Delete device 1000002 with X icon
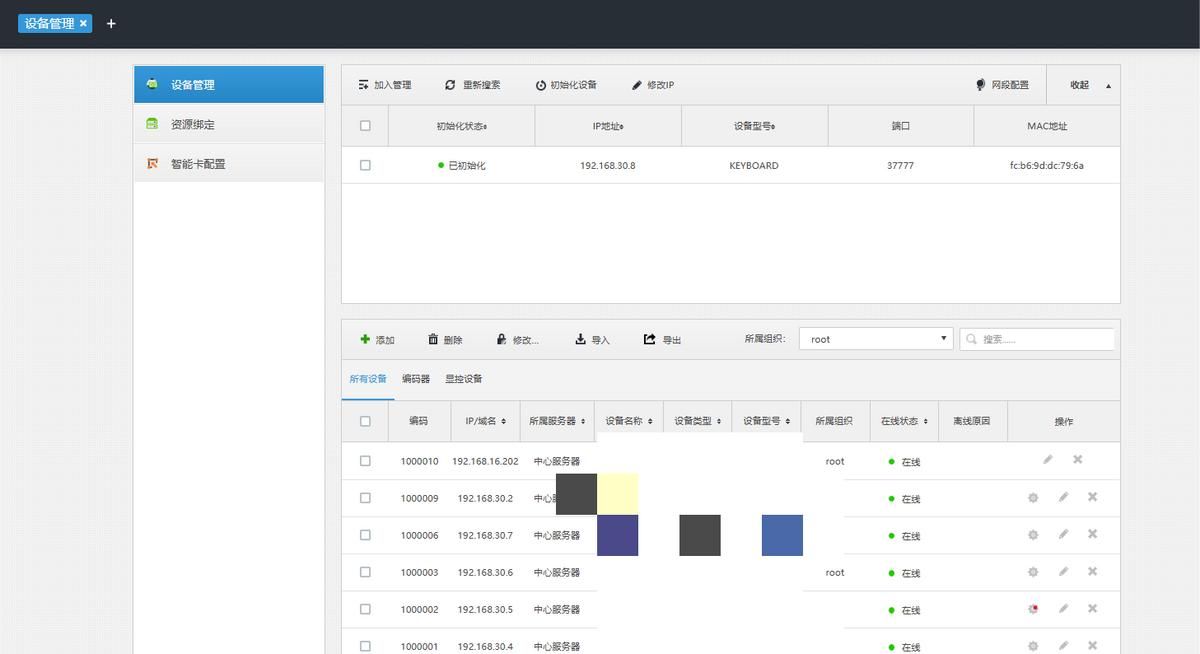The height and width of the screenshot is (654, 1200). [1093, 609]
